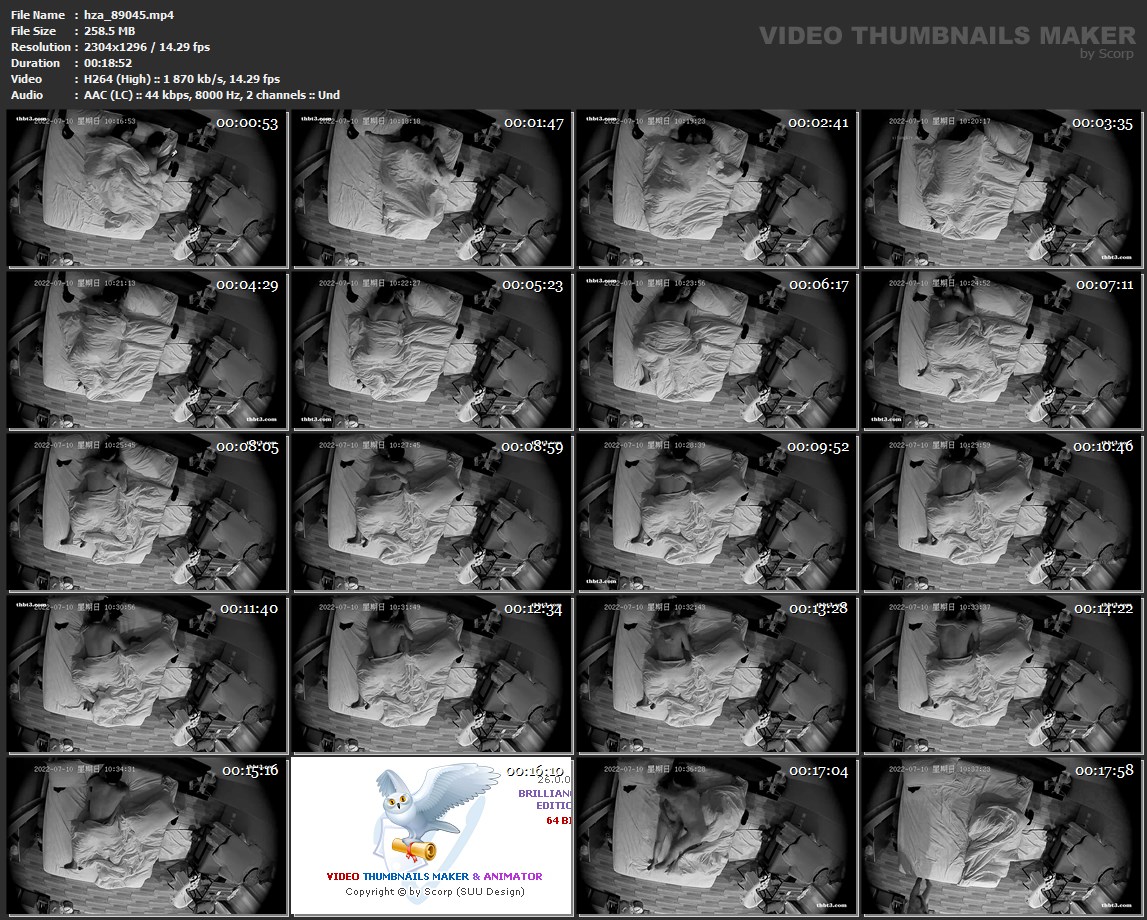Open the frame stamped 00:06:17
This screenshot has height=920, width=1147.
717,351
